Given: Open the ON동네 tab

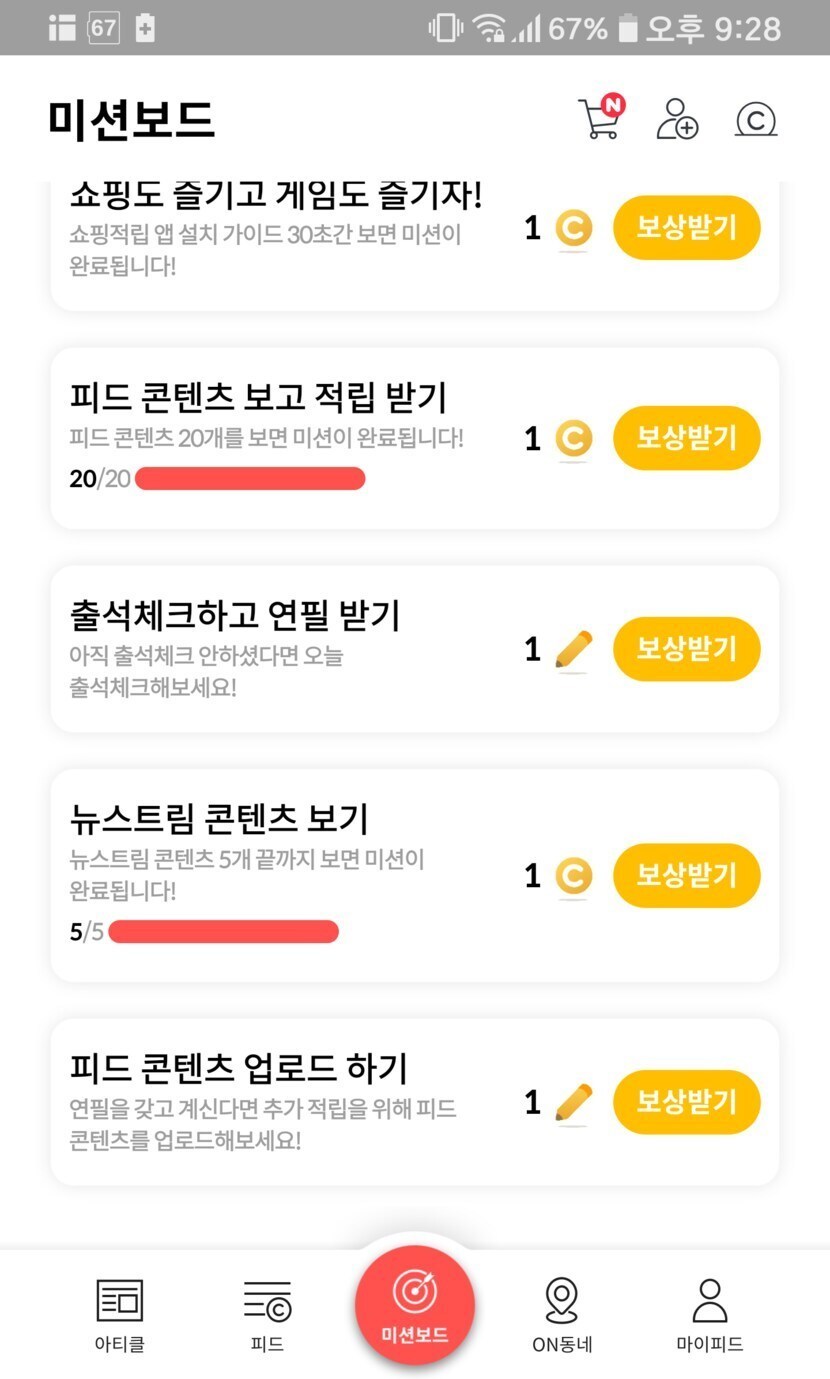Looking at the screenshot, I should [x=562, y=1314].
